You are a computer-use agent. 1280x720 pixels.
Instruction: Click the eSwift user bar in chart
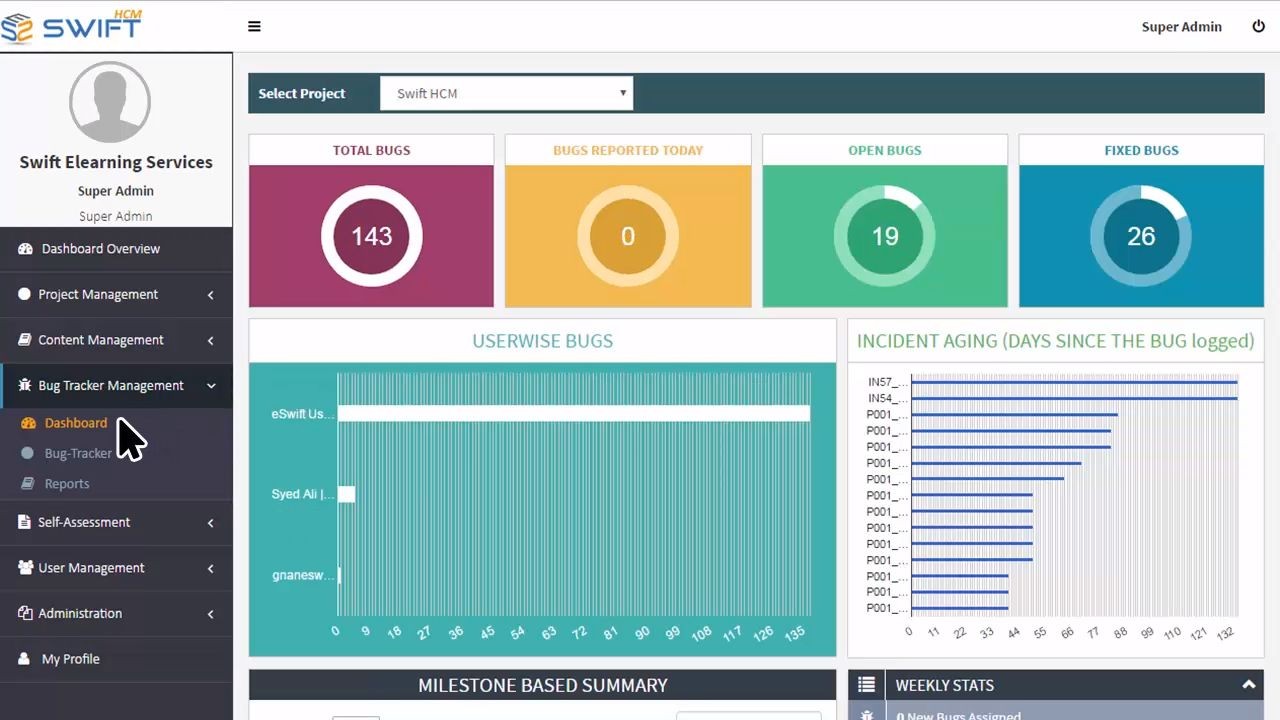click(x=573, y=413)
